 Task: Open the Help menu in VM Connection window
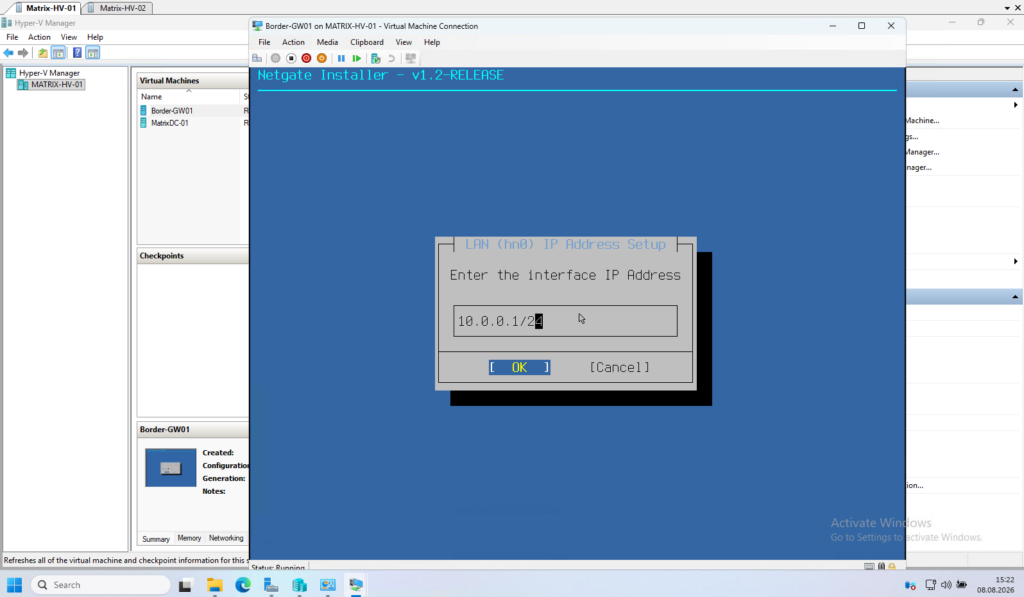[432, 42]
